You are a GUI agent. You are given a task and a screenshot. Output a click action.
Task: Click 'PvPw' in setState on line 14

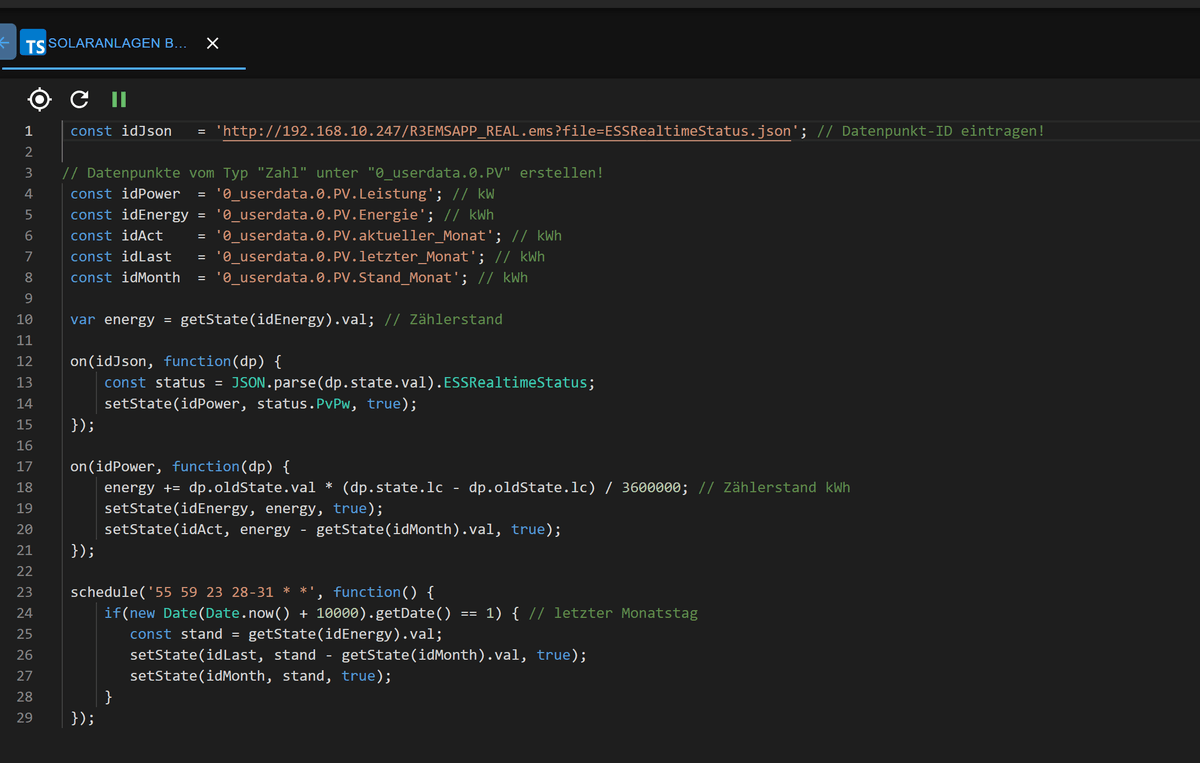pos(333,404)
